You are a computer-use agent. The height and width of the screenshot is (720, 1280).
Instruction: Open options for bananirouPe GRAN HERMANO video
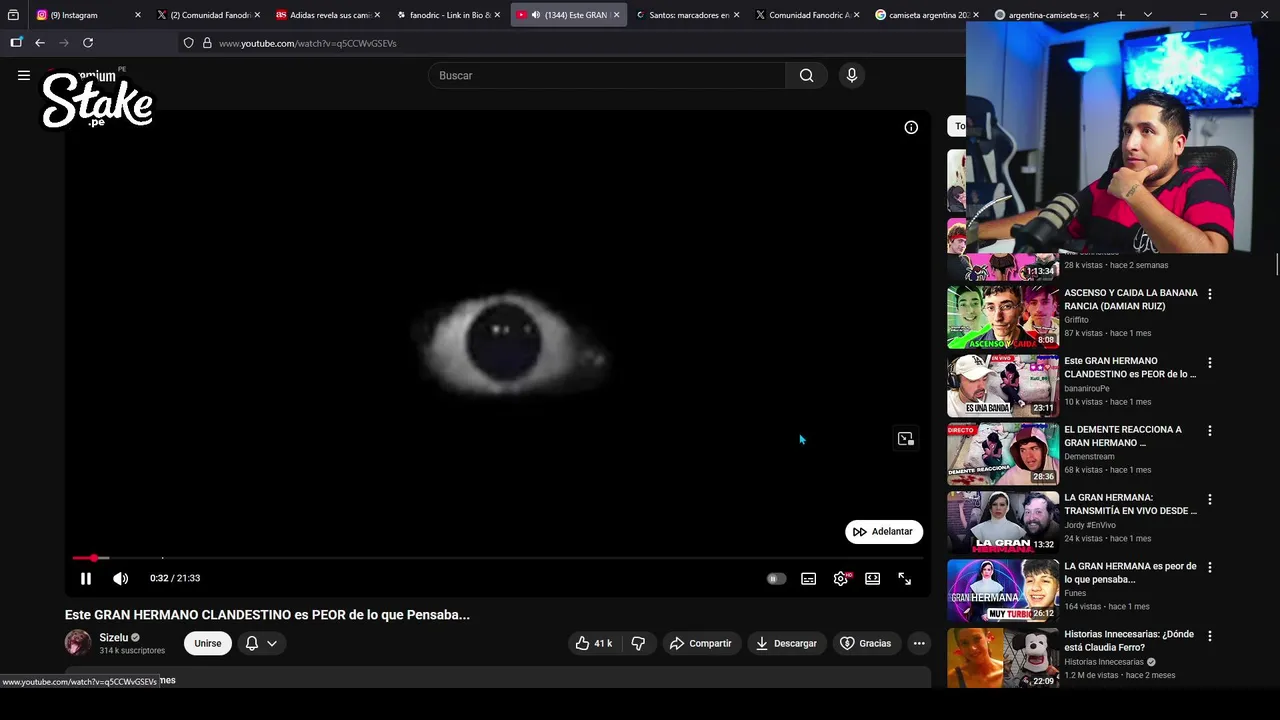1210,362
